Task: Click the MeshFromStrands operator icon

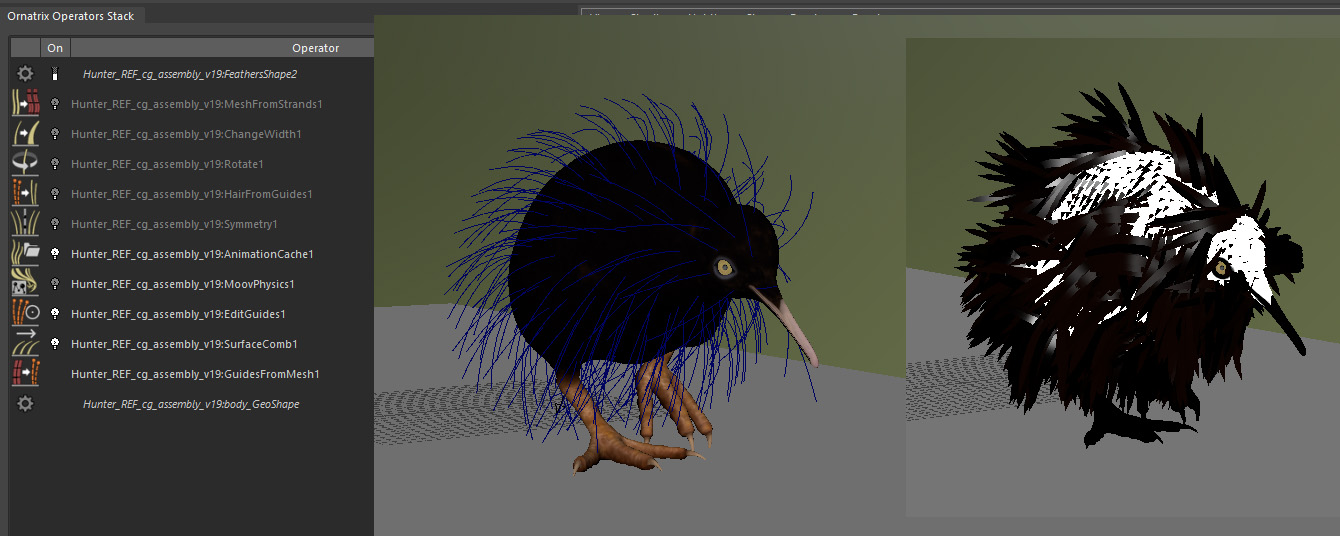Action: click(25, 104)
